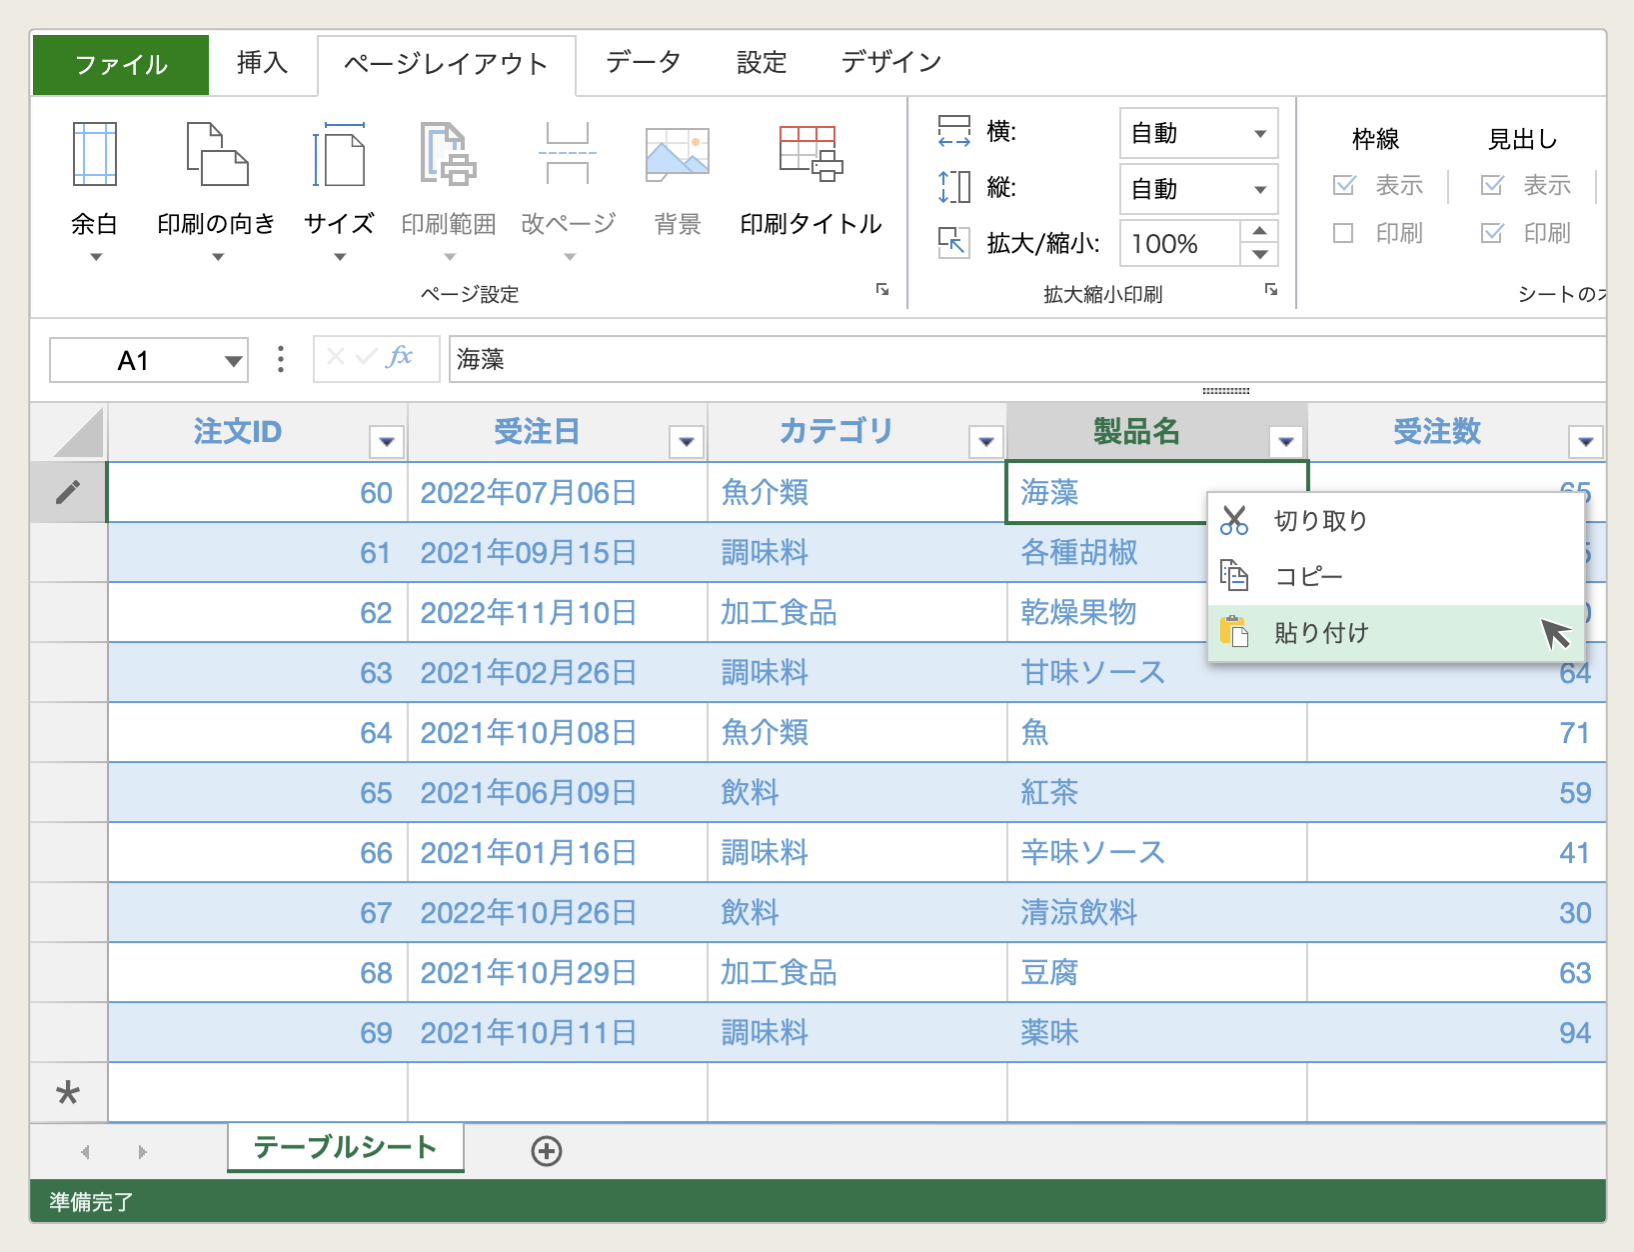Click the three-dot handle beside name box

tap(281, 359)
